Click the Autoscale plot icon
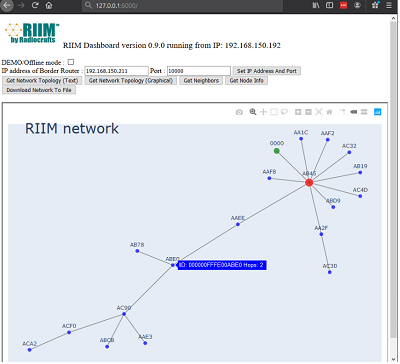 coord(319,112)
